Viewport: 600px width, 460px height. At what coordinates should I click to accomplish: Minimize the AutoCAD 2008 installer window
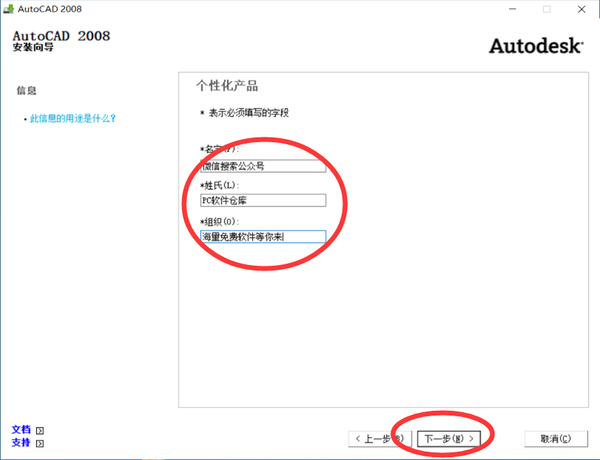pyautogui.click(x=512, y=9)
